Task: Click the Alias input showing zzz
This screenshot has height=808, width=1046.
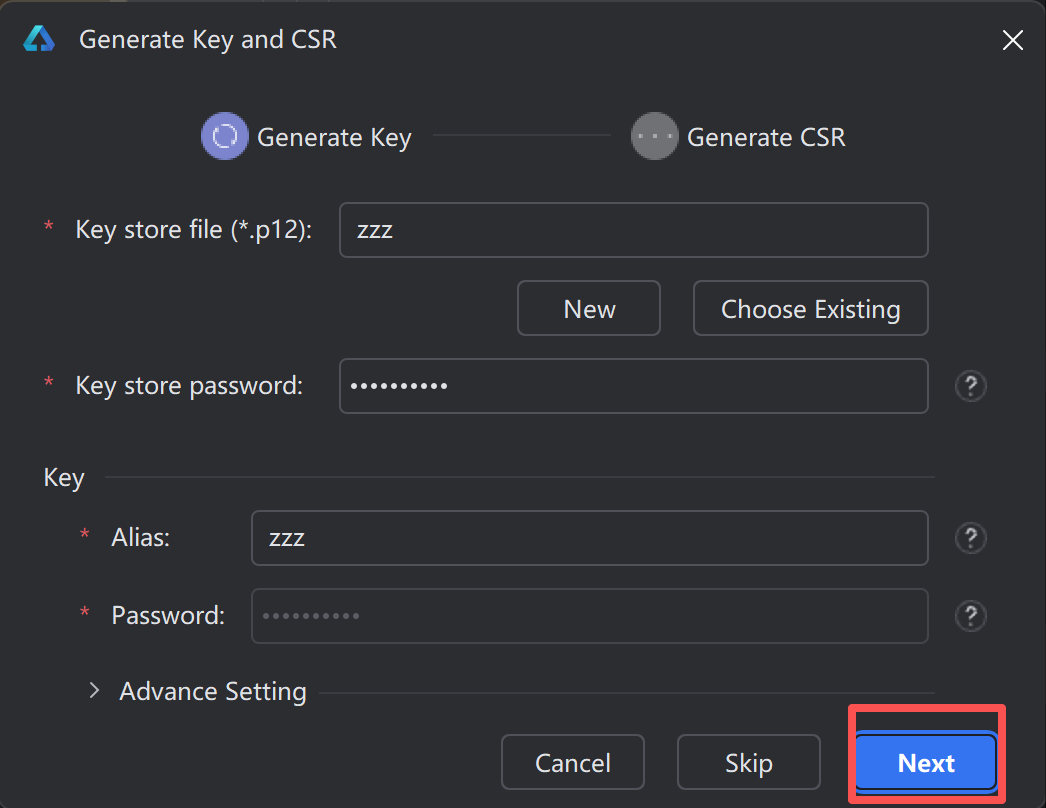Action: [x=588, y=538]
